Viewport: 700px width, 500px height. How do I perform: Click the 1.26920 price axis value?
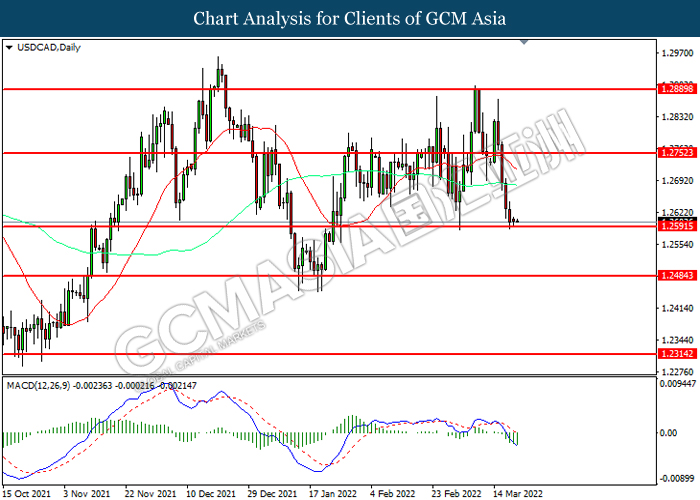[678, 181]
